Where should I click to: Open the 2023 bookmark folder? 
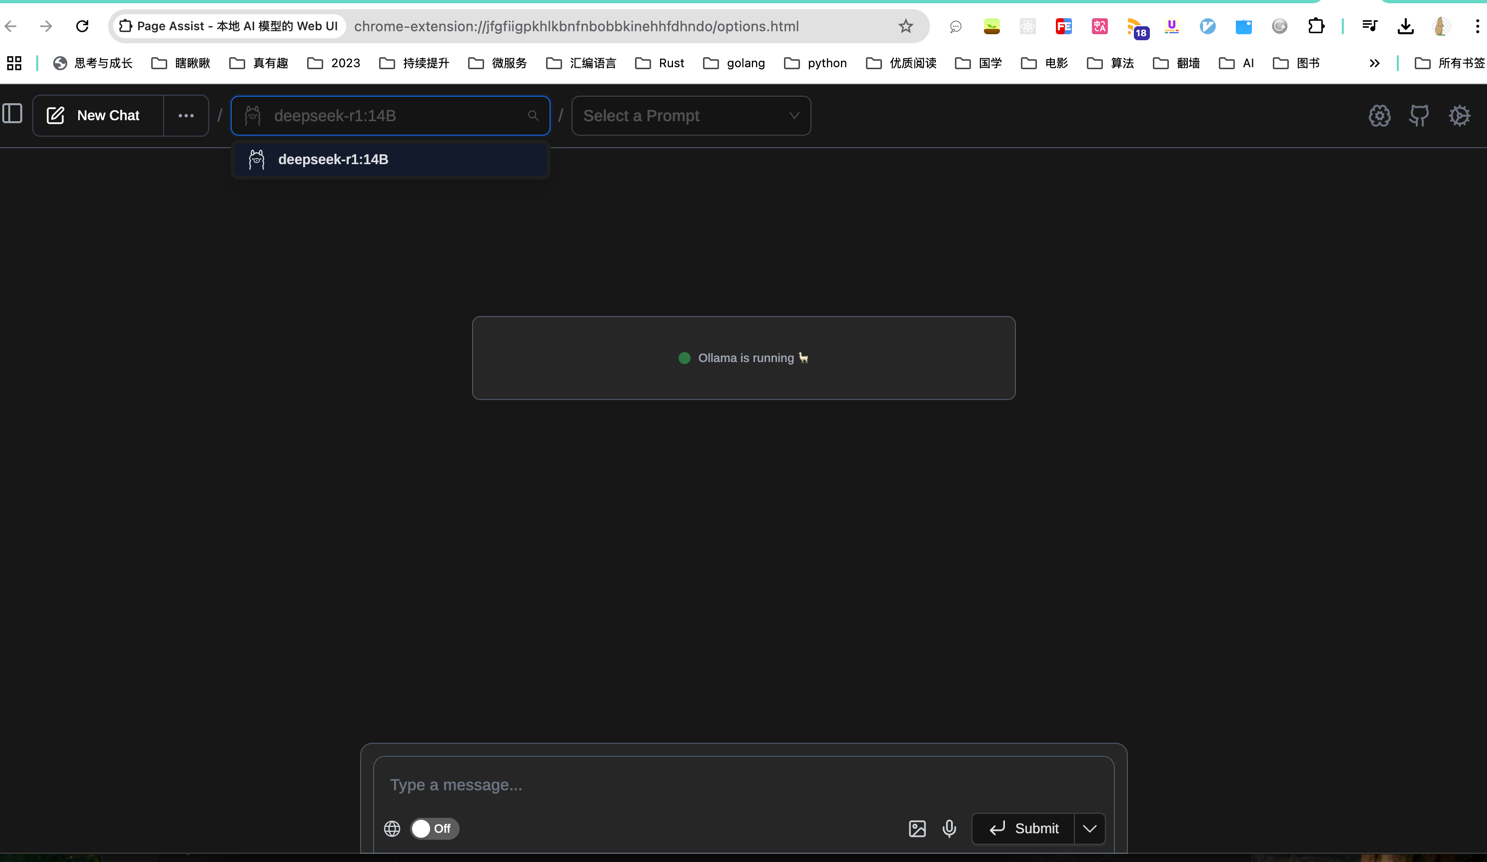[x=334, y=63]
